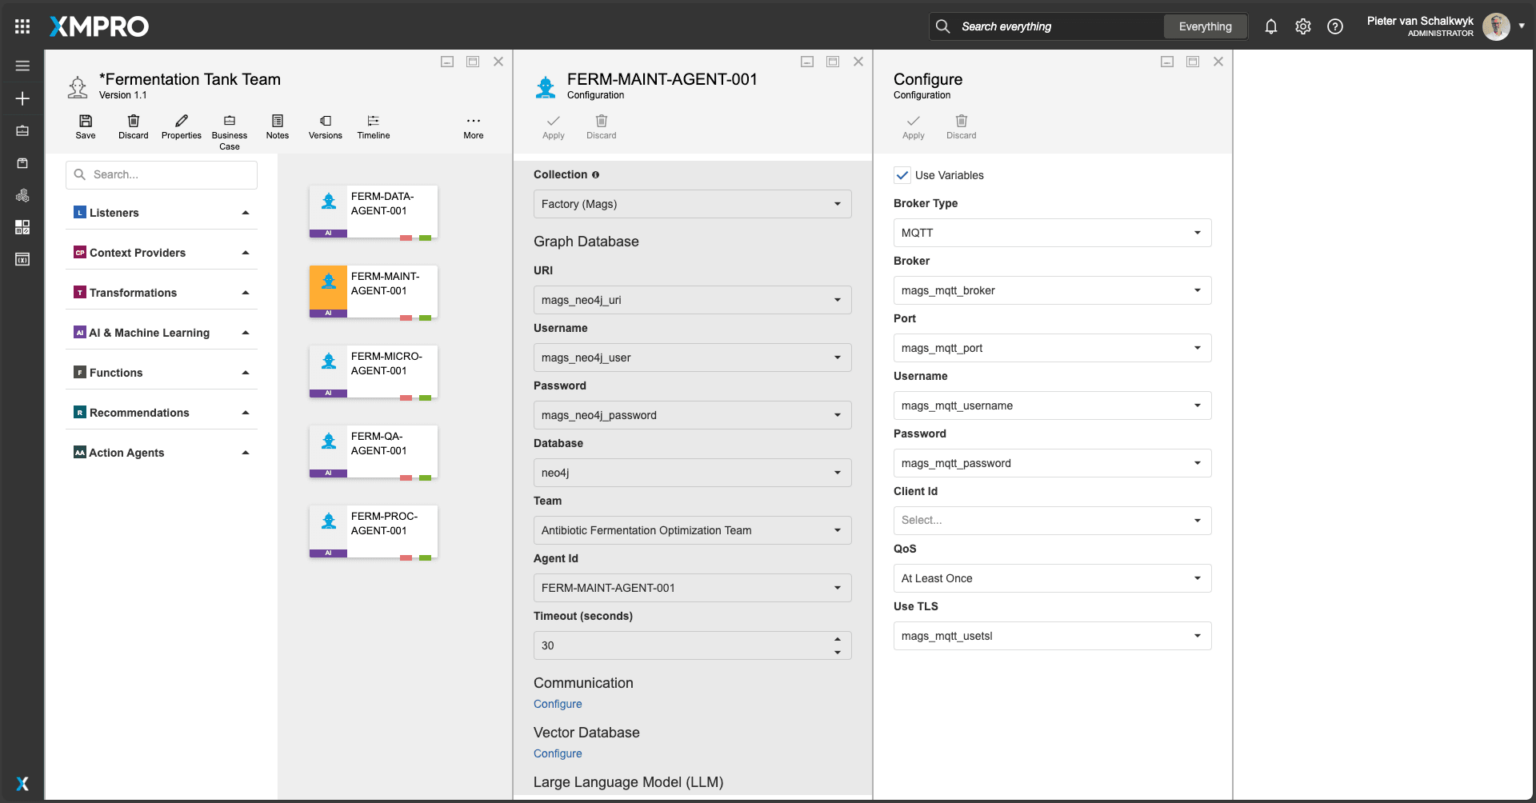Click the More menu in the toolbar
This screenshot has width=1536, height=803.
[473, 126]
